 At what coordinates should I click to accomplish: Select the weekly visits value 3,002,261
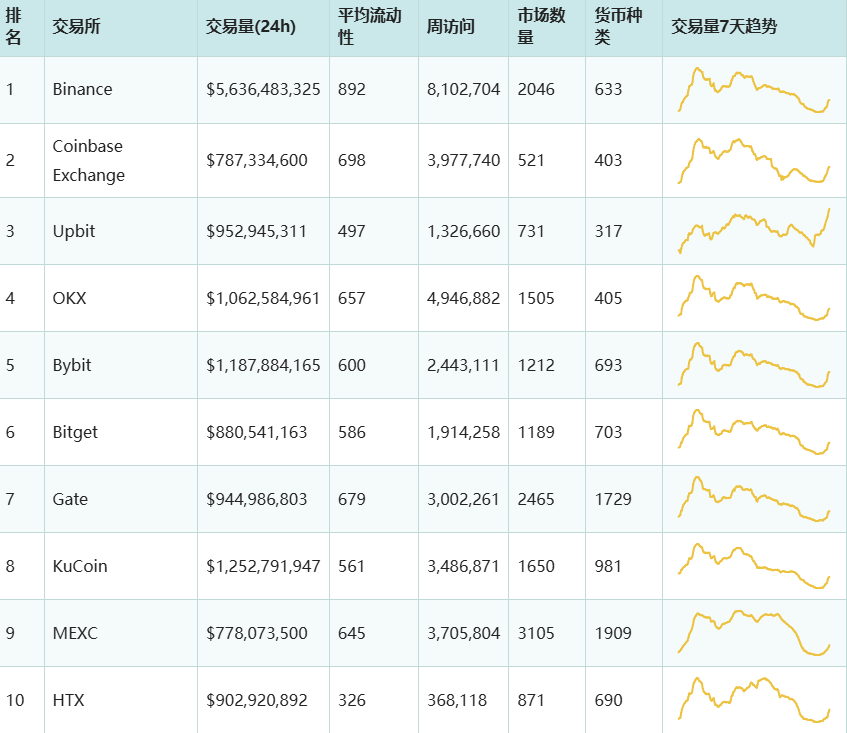[463, 499]
